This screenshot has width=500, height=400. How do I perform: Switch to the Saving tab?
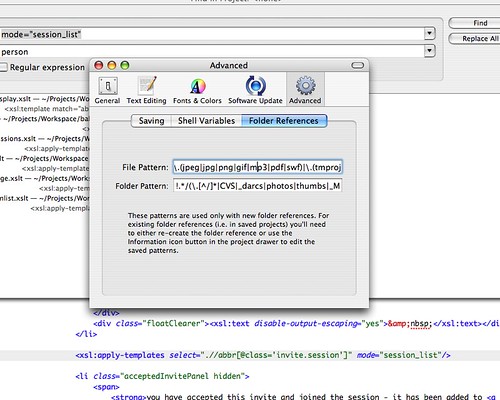[x=151, y=121]
